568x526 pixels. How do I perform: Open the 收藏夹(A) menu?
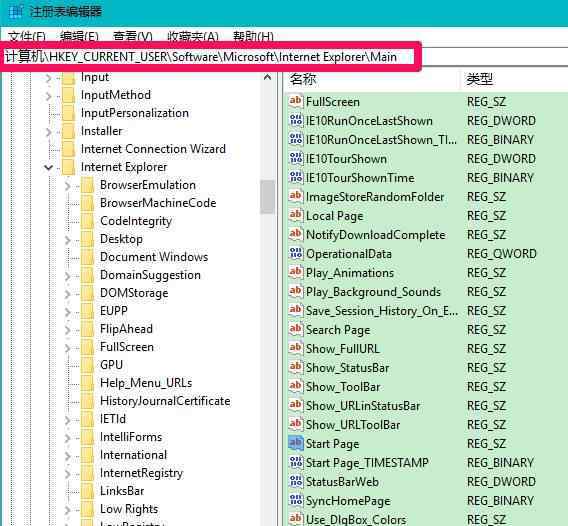(193, 36)
